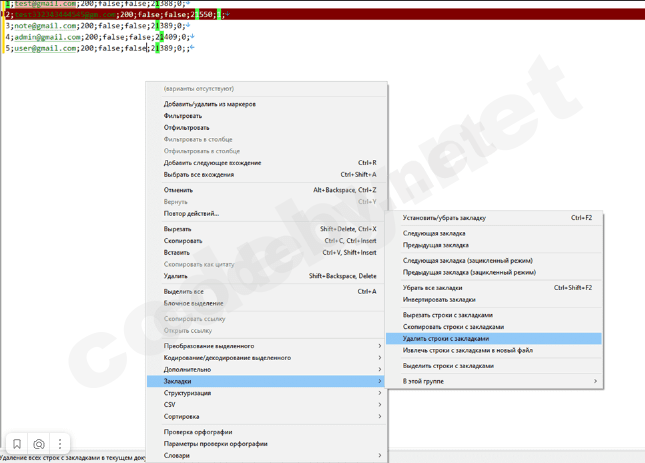Click the admin@gmail.com text in line 4
645x463 pixels.
[x=47, y=37]
